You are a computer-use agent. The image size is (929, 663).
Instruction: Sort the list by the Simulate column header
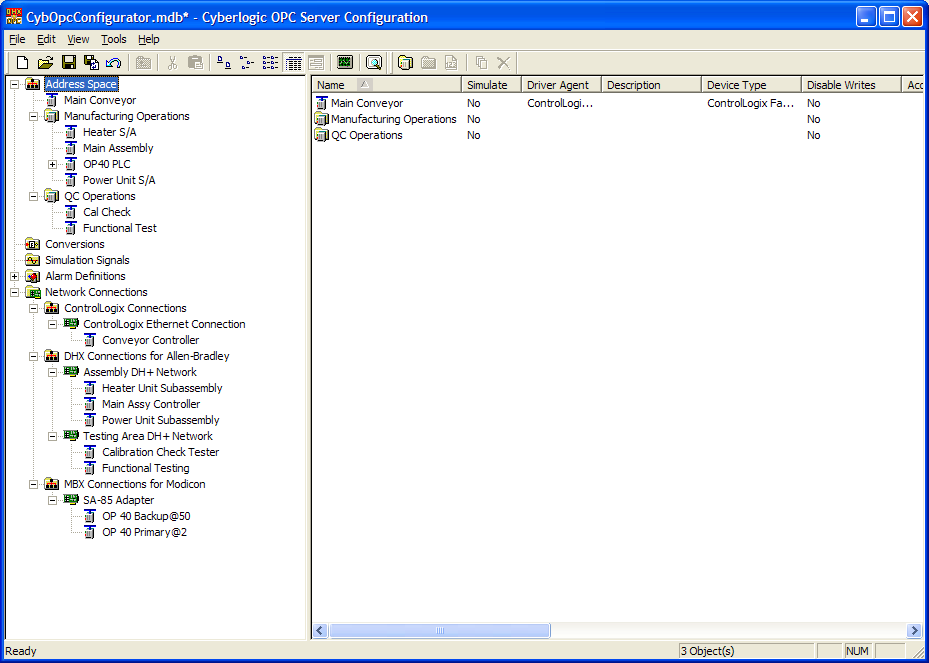tap(490, 85)
